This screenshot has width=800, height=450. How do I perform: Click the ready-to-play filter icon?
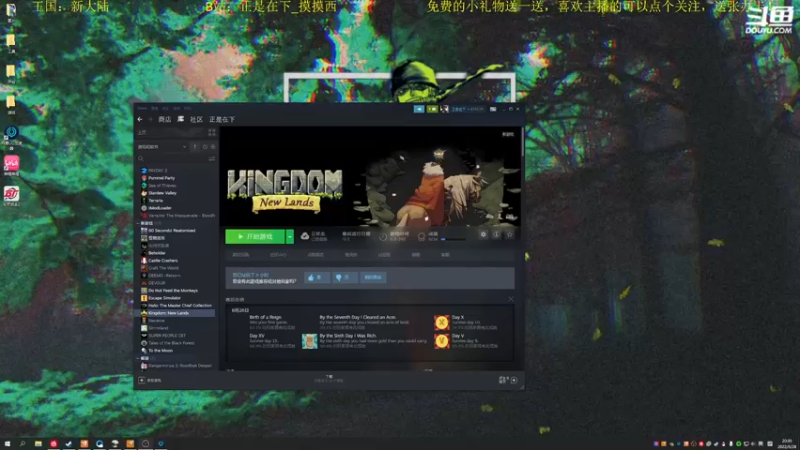tap(213, 147)
